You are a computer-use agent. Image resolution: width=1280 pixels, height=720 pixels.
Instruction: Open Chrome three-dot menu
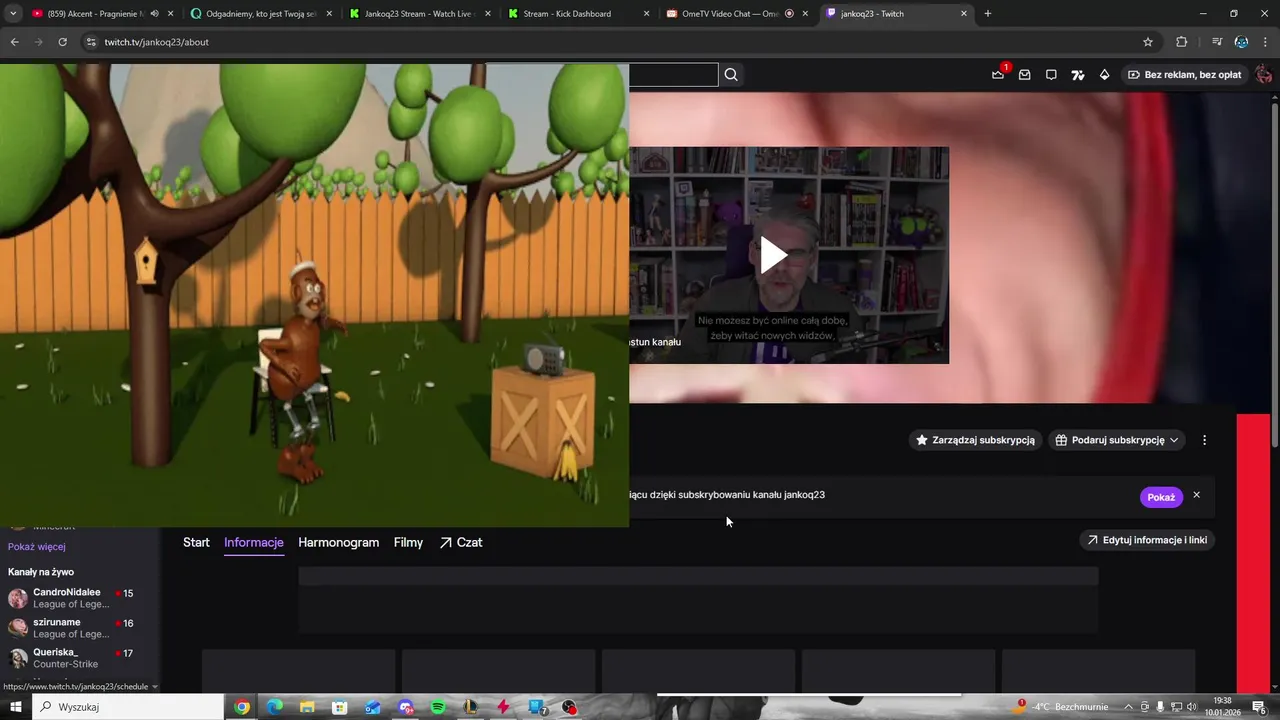[1265, 42]
